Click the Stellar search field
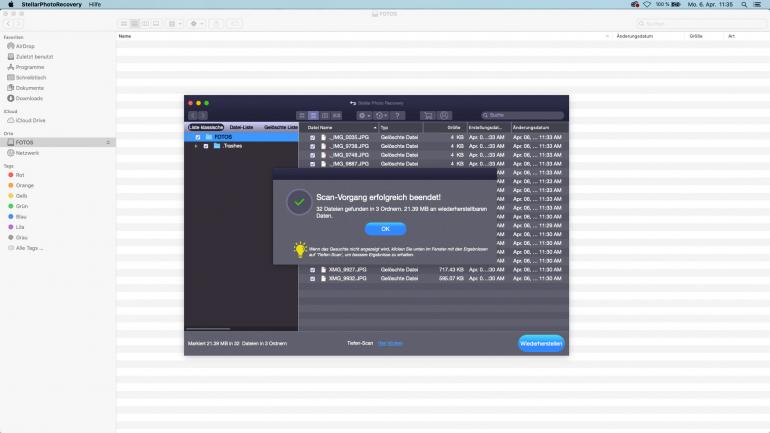The height and width of the screenshot is (433, 770). (x=522, y=115)
